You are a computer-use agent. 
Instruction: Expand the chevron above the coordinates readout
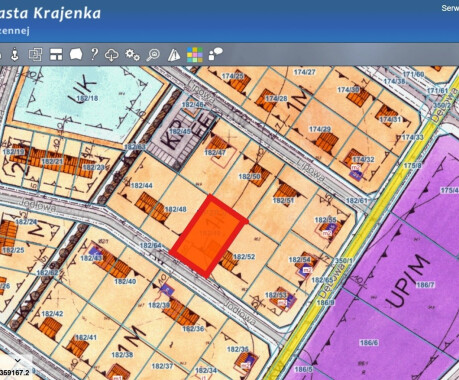17,360
